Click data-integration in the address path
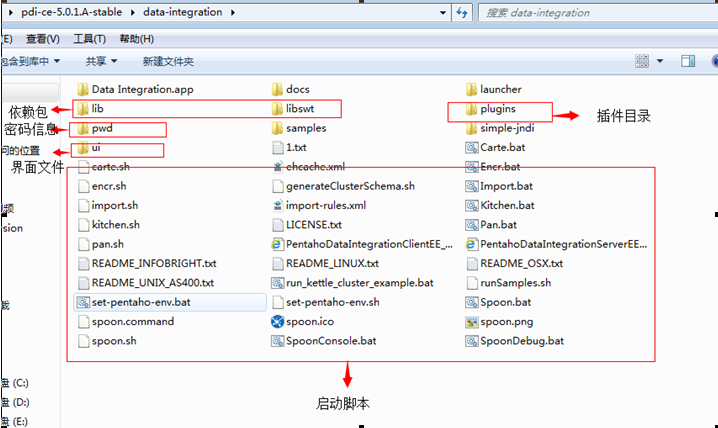This screenshot has width=718, height=428. pyautogui.click(x=182, y=12)
